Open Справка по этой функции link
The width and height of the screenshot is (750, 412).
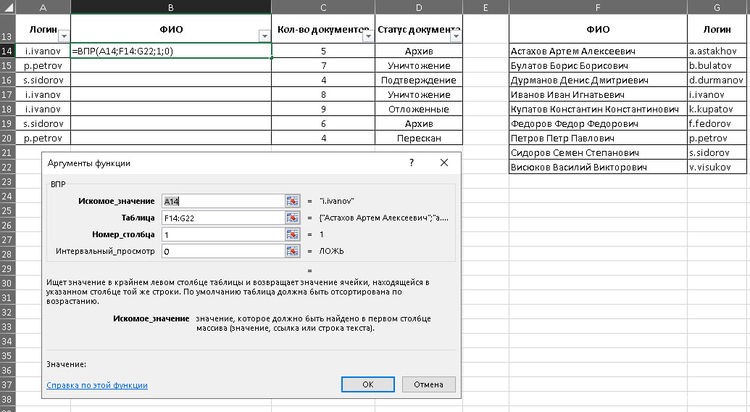[x=97, y=385]
